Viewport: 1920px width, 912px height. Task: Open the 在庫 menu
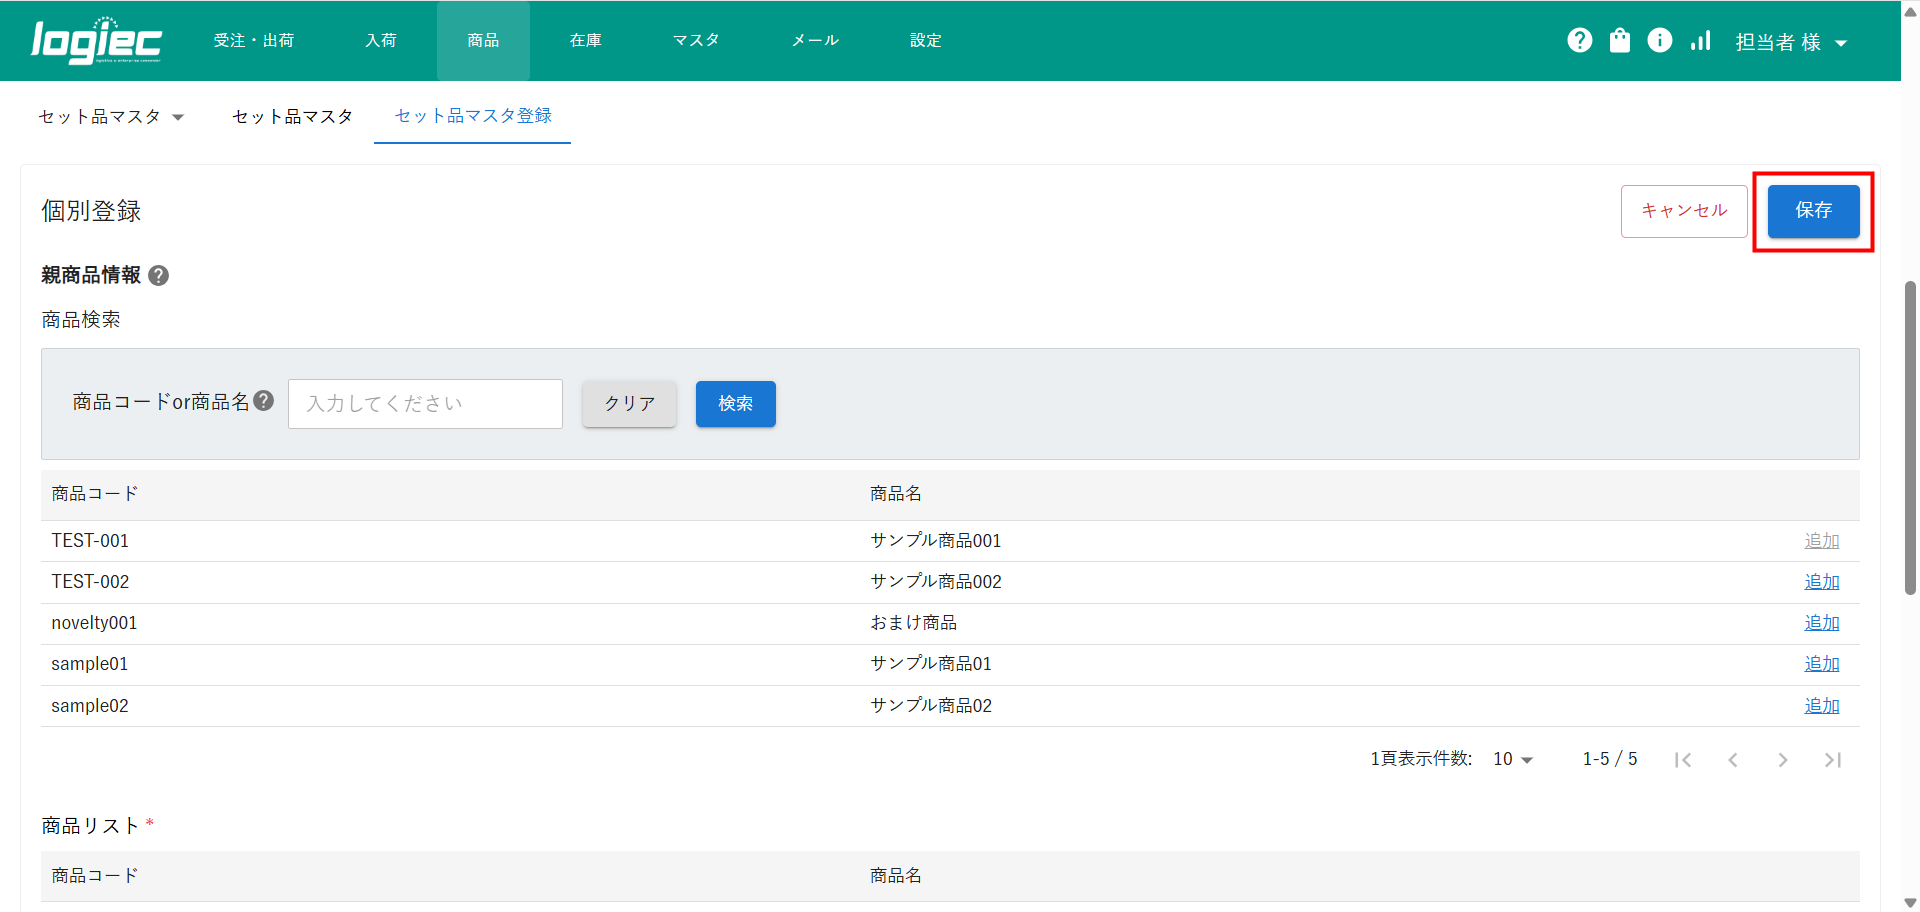click(x=585, y=41)
